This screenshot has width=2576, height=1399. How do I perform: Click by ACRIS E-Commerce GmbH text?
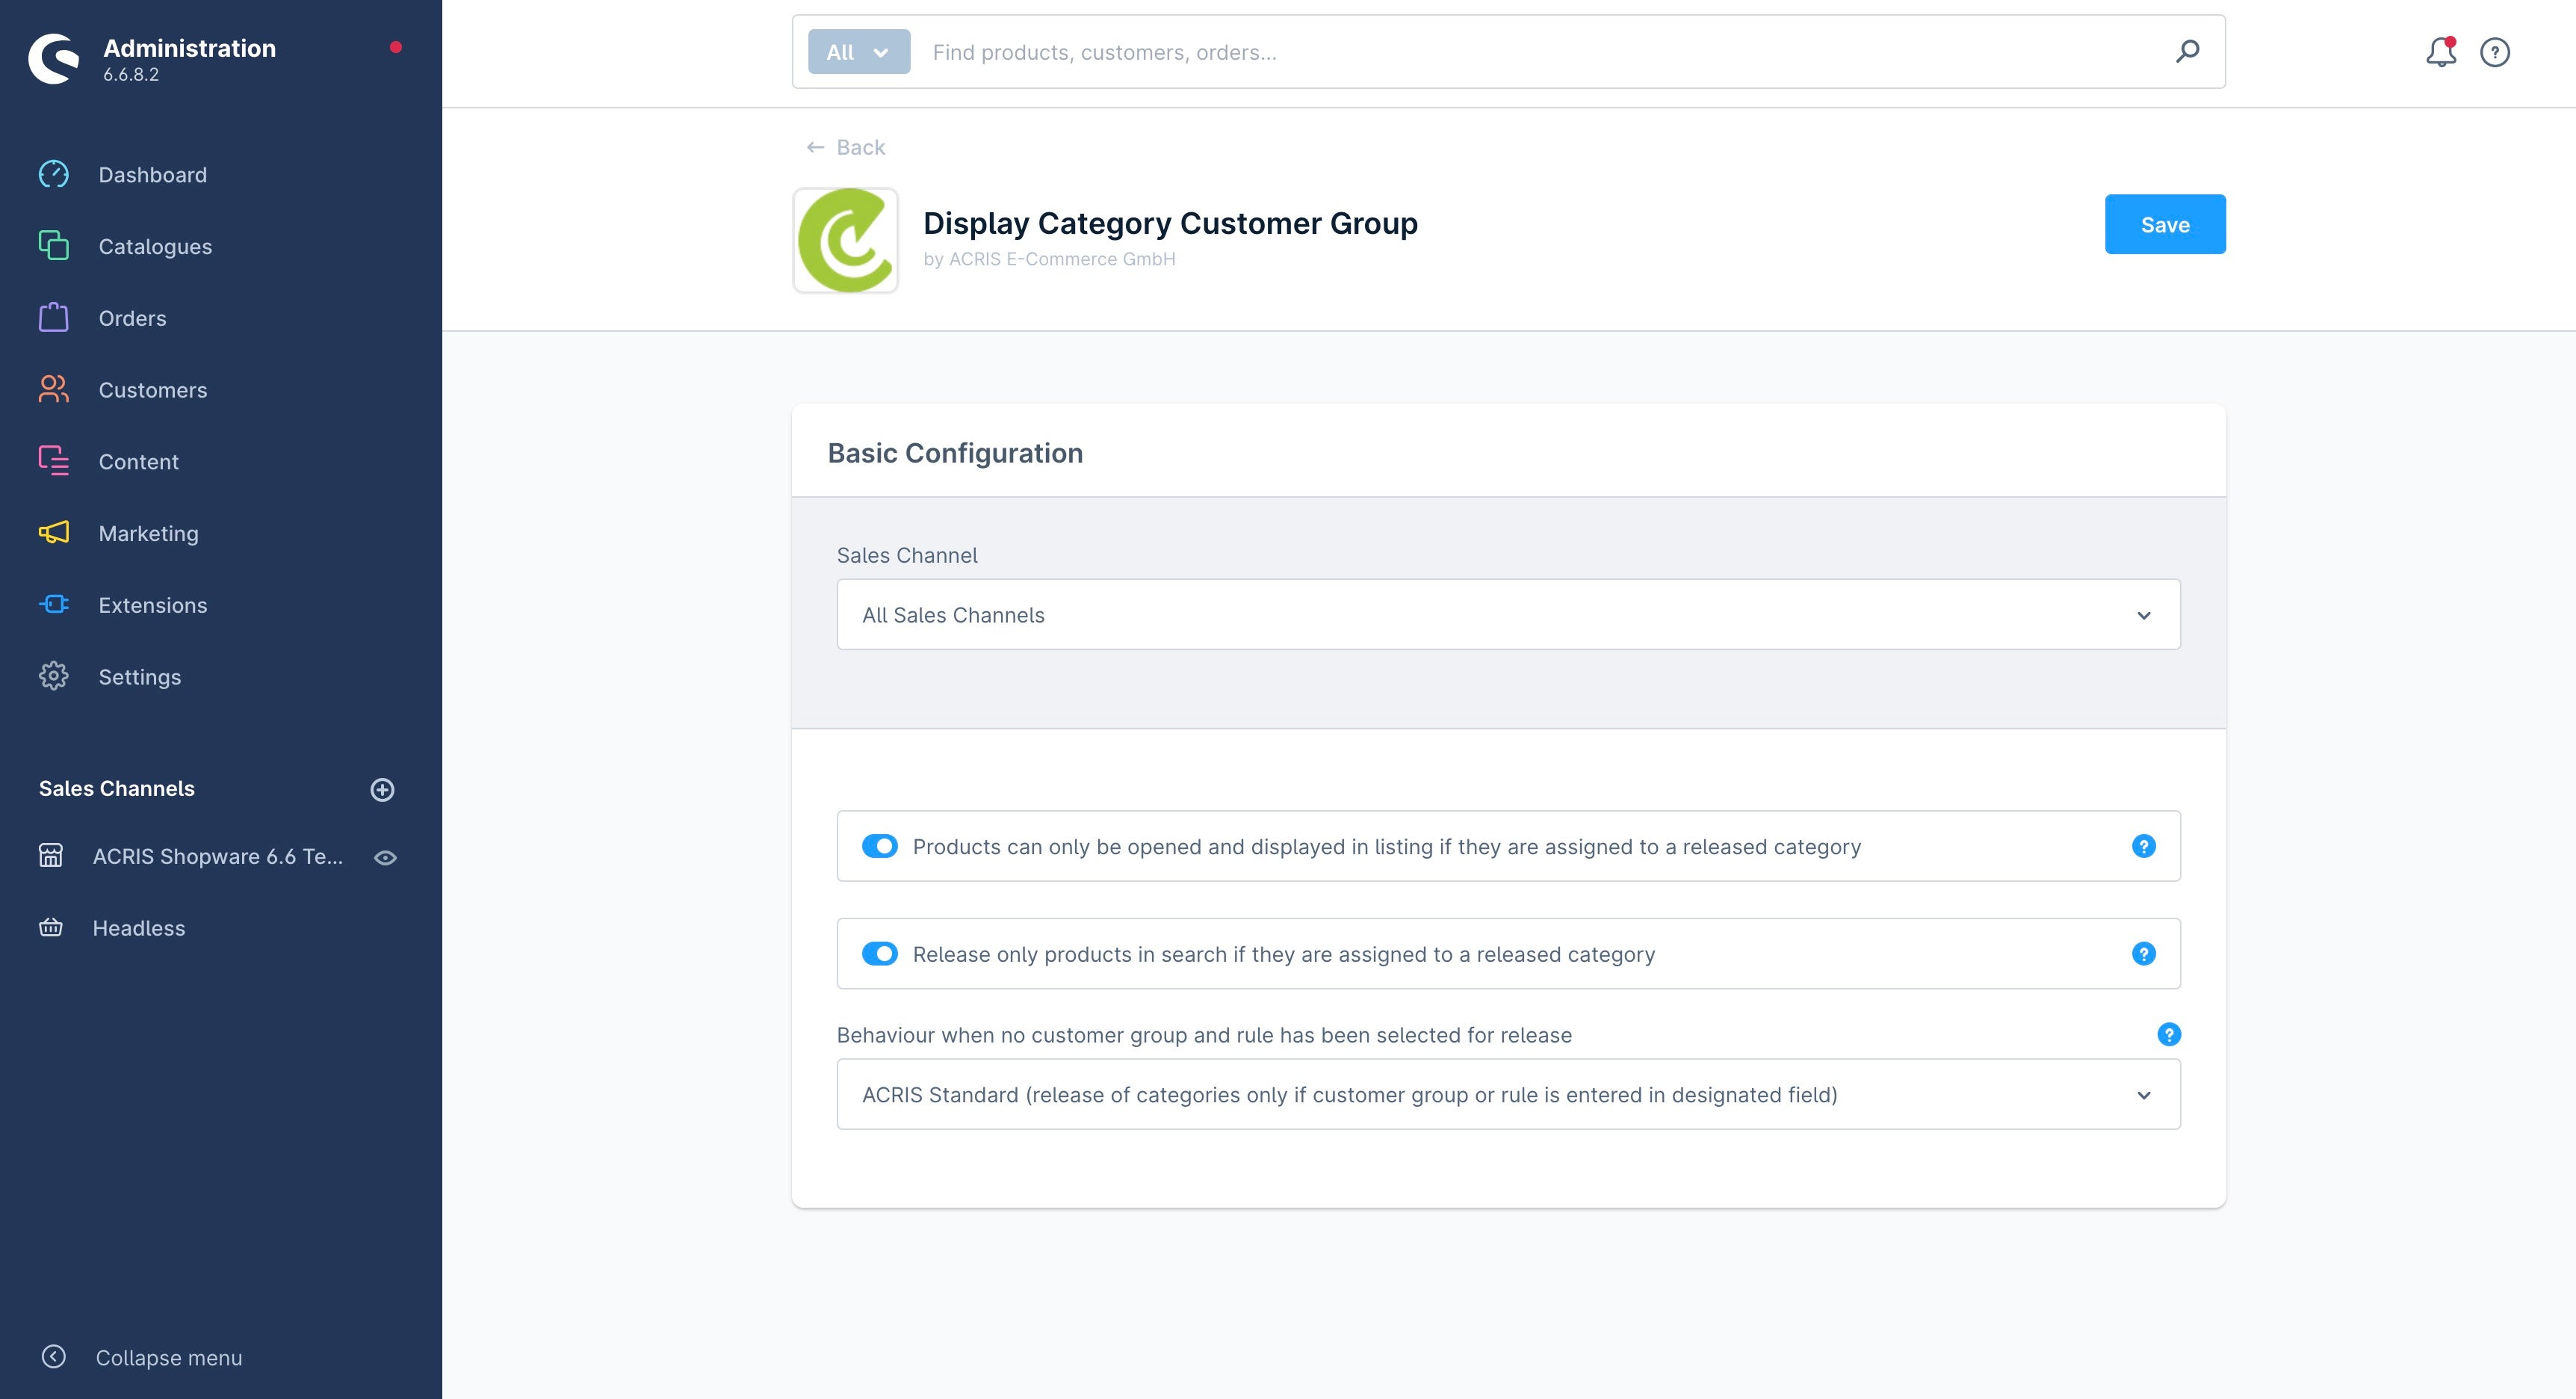pyautogui.click(x=1049, y=259)
